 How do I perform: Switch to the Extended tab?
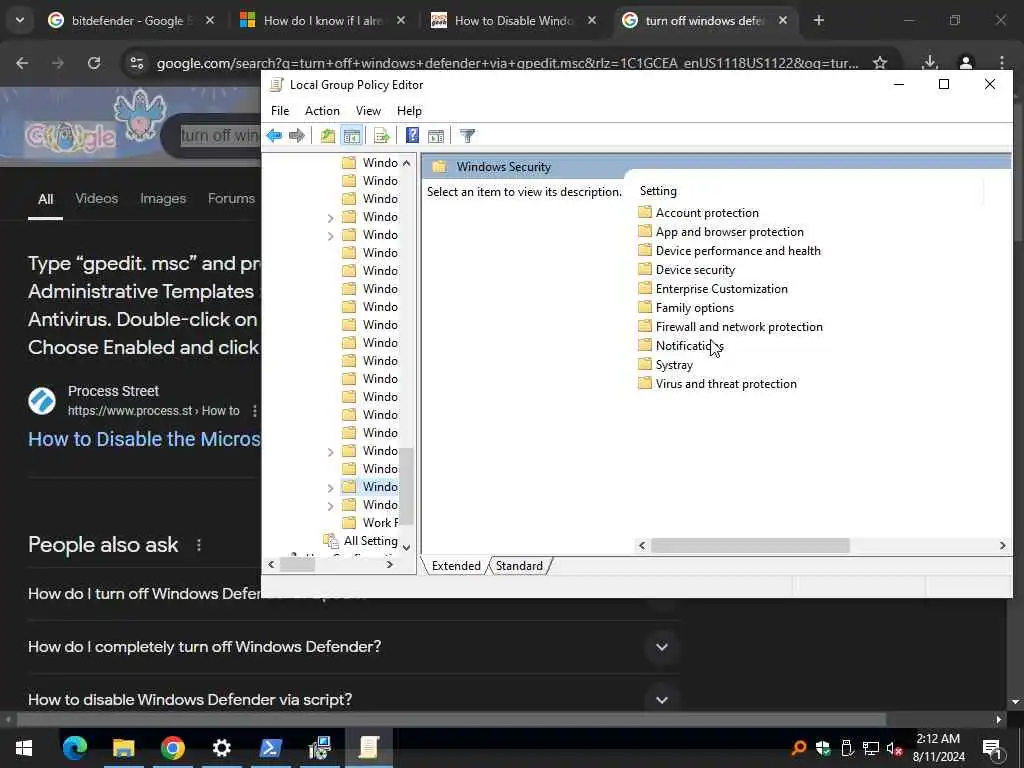pyautogui.click(x=456, y=566)
